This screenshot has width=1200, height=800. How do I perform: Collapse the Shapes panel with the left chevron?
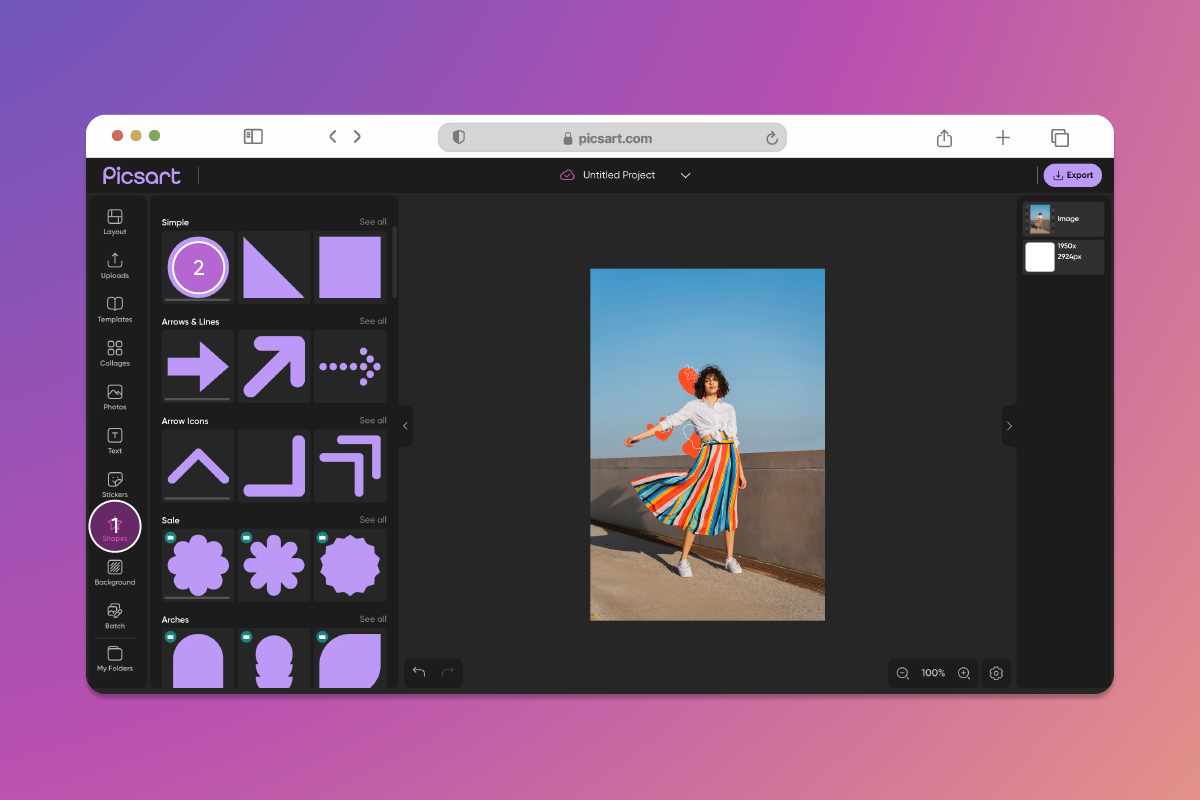click(x=404, y=426)
